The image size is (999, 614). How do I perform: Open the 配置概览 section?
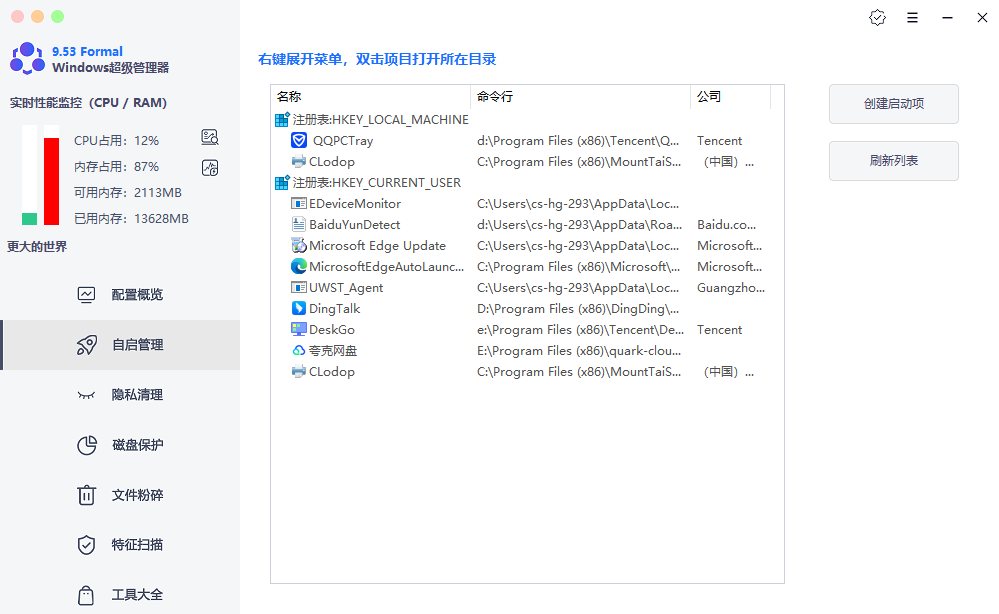pos(121,295)
